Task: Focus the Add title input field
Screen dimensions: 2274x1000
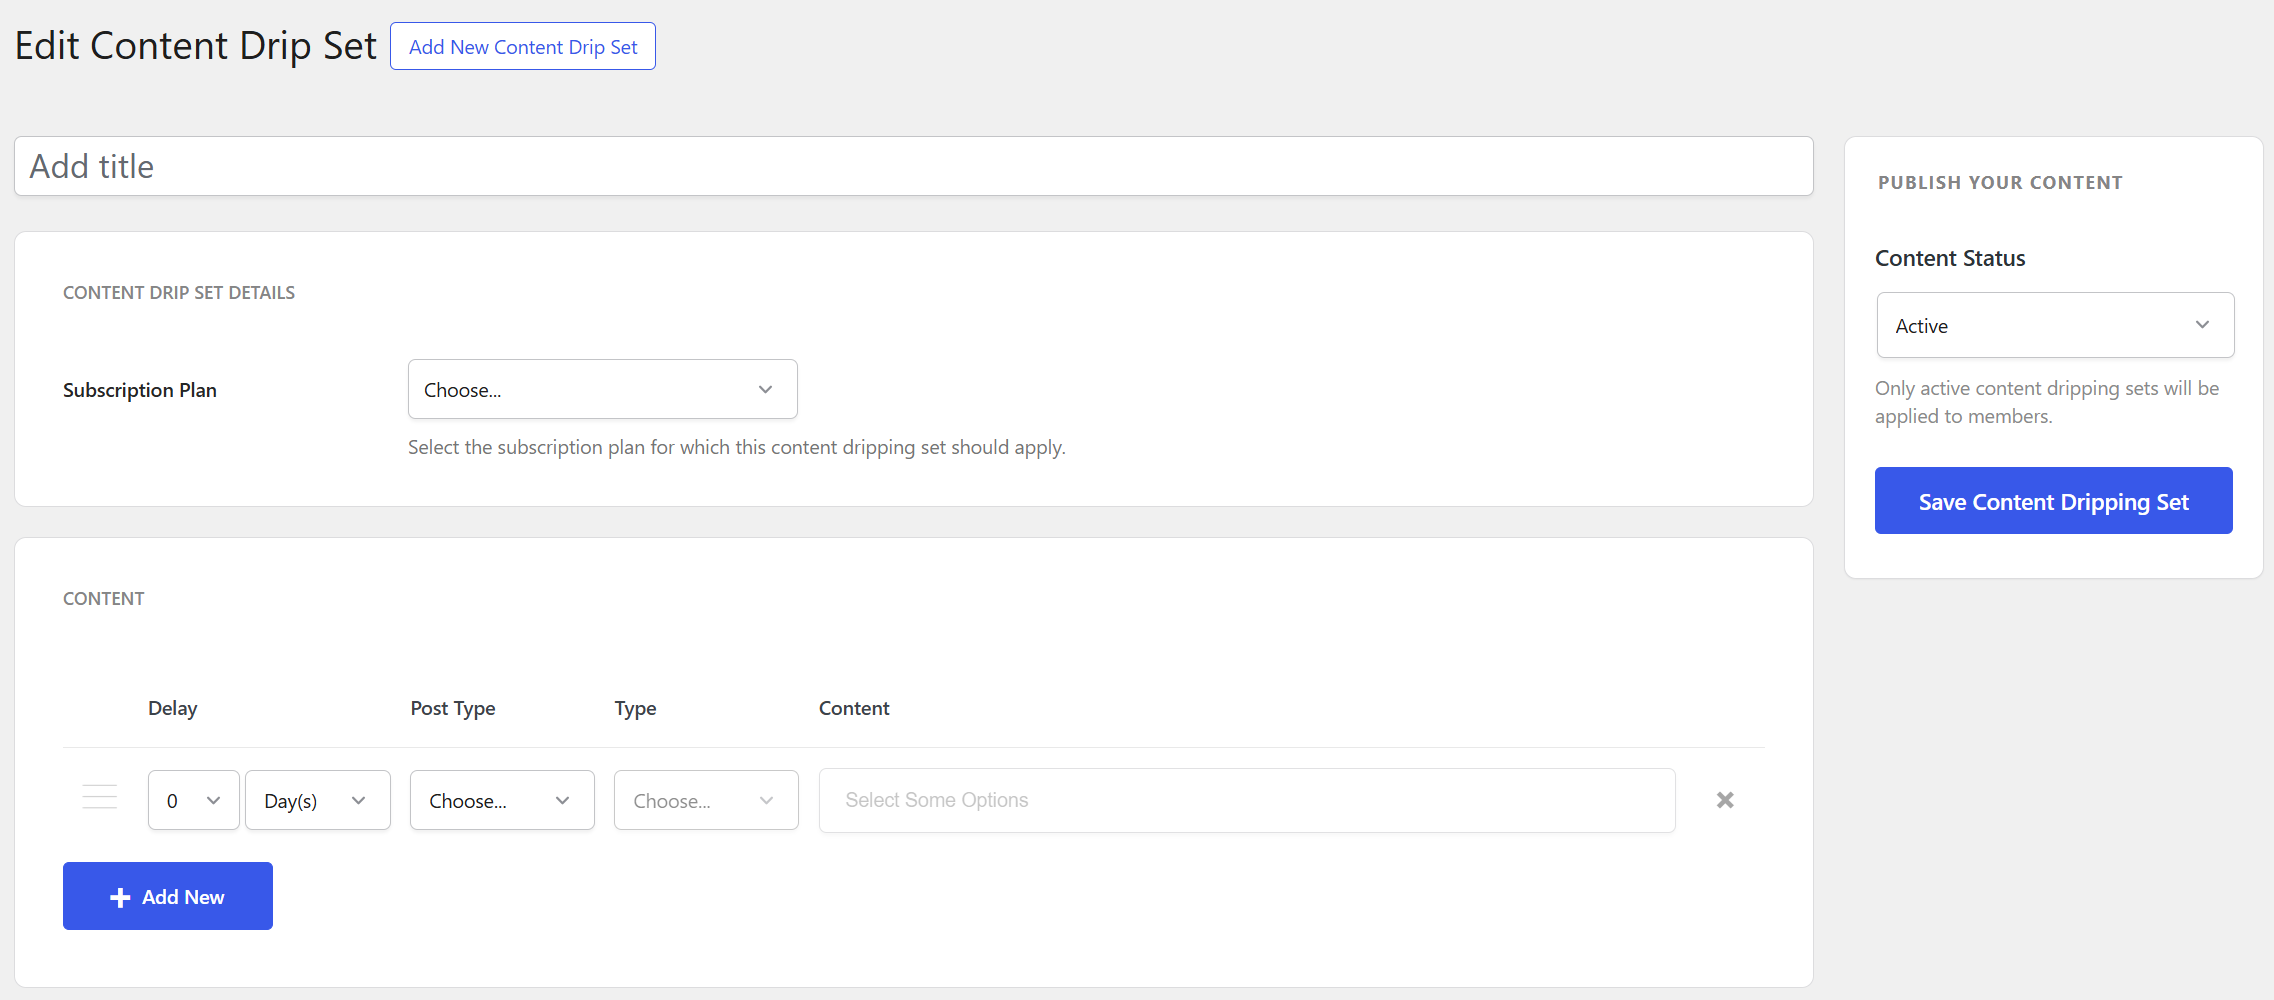Action: (x=913, y=166)
